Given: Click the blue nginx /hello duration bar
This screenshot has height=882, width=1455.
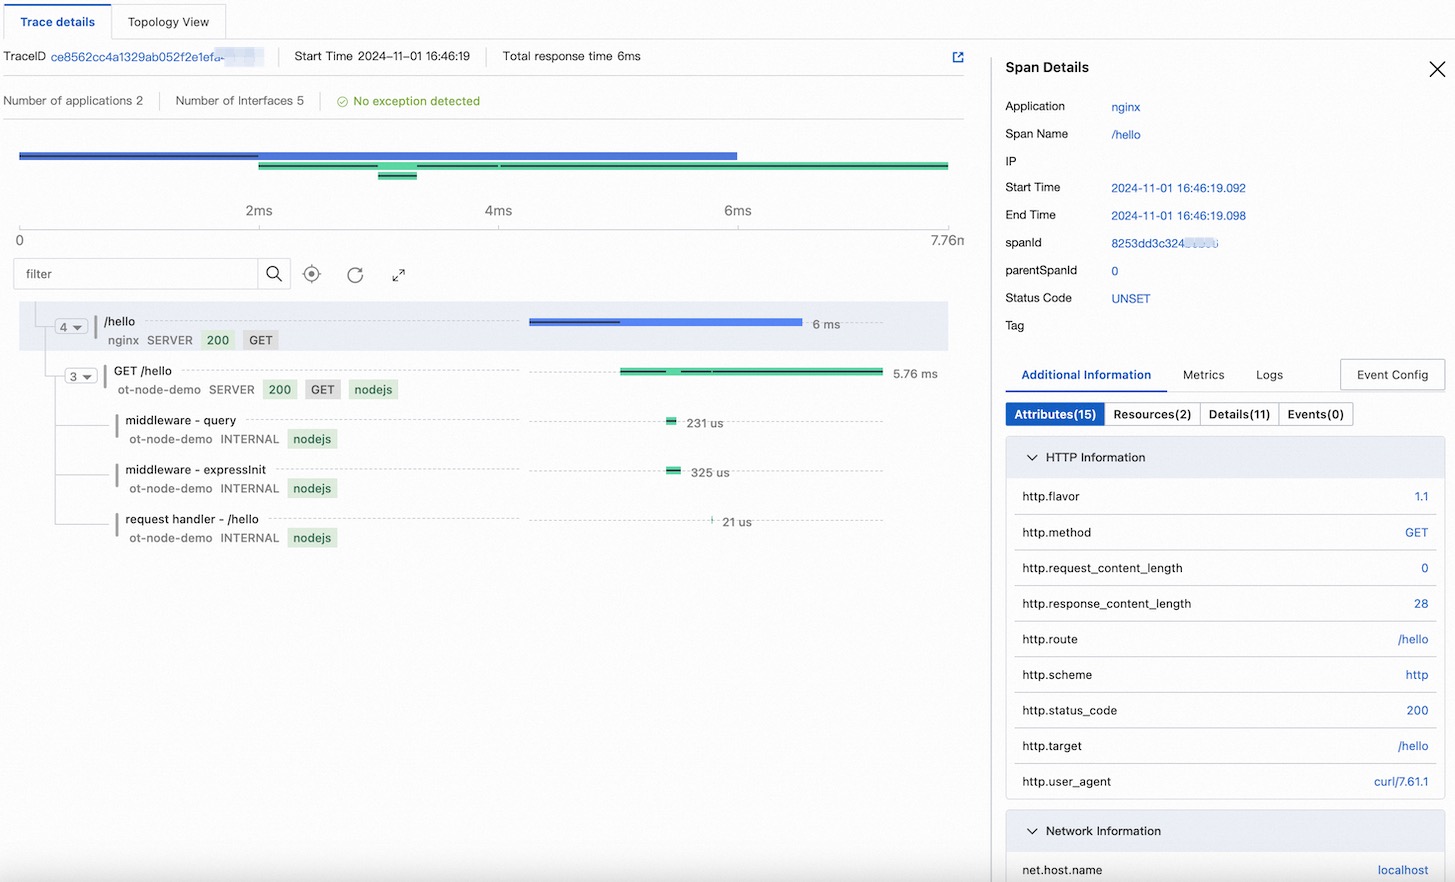Looking at the screenshot, I should pyautogui.click(x=665, y=322).
